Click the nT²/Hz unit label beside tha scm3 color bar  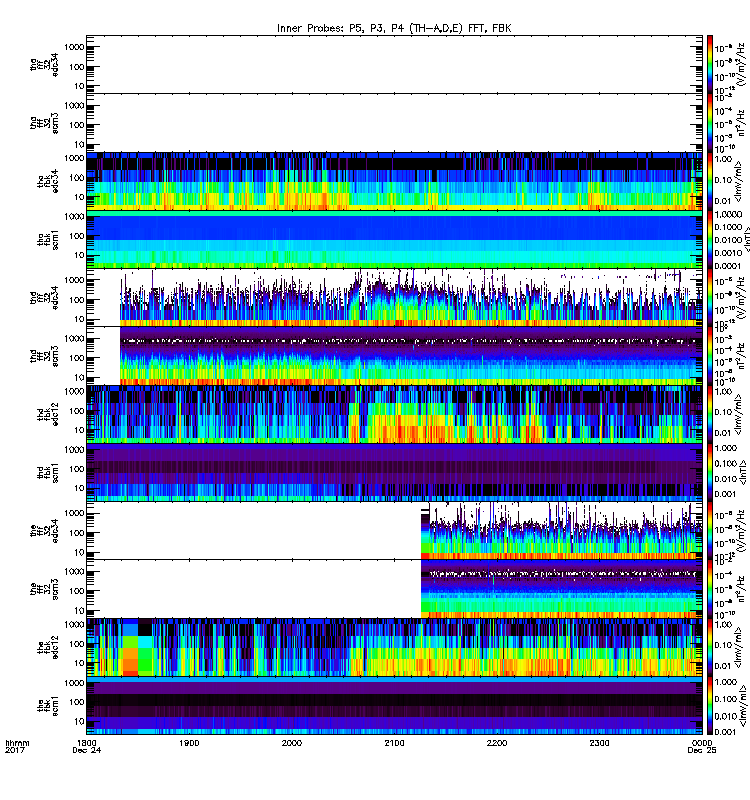click(x=741, y=123)
